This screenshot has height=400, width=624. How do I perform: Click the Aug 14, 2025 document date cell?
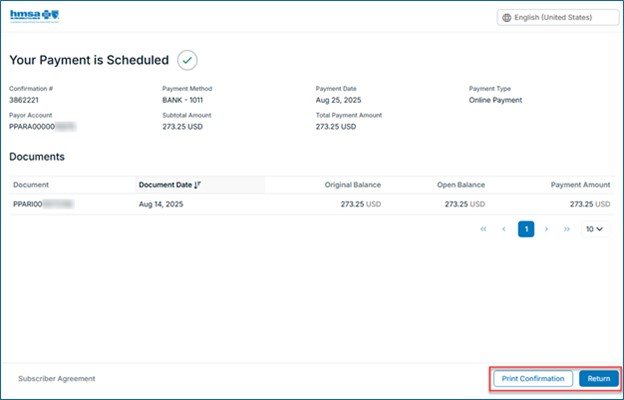click(x=161, y=204)
